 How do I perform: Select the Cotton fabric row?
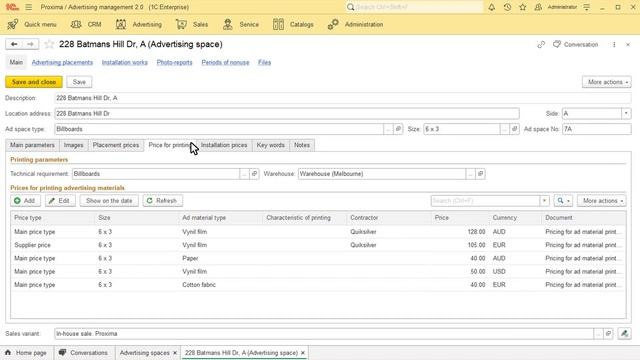(x=318, y=285)
